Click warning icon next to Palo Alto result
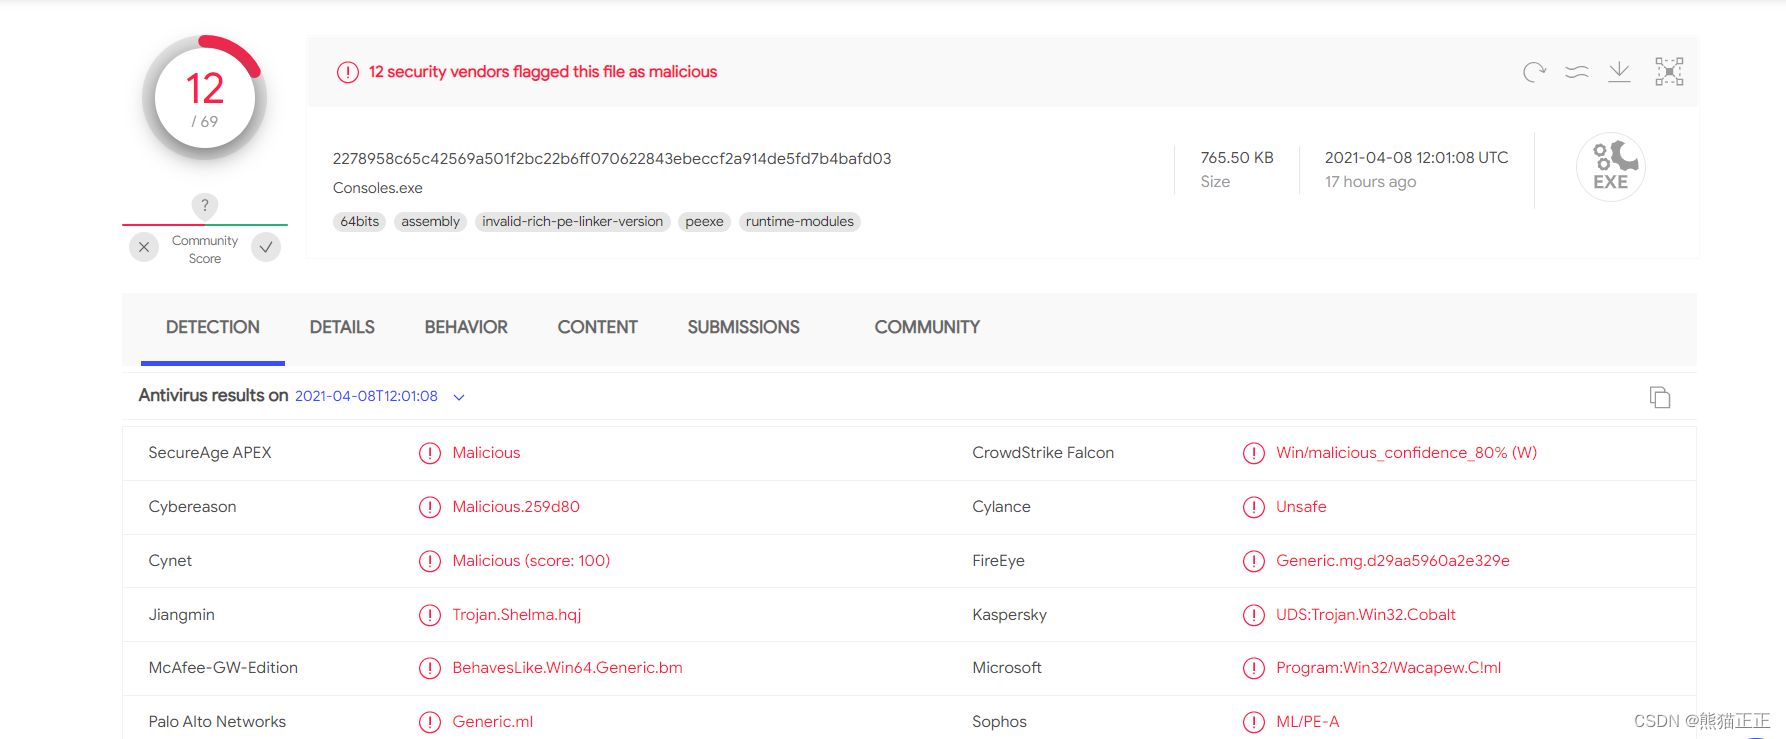The width and height of the screenshot is (1786, 739). pos(430,722)
